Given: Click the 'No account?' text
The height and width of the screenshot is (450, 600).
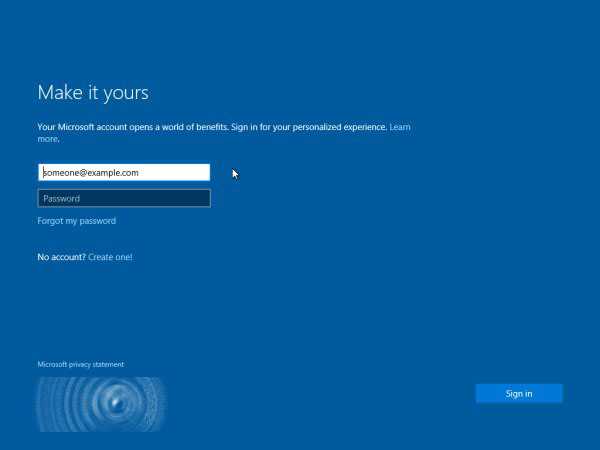Looking at the screenshot, I should 61,257.
